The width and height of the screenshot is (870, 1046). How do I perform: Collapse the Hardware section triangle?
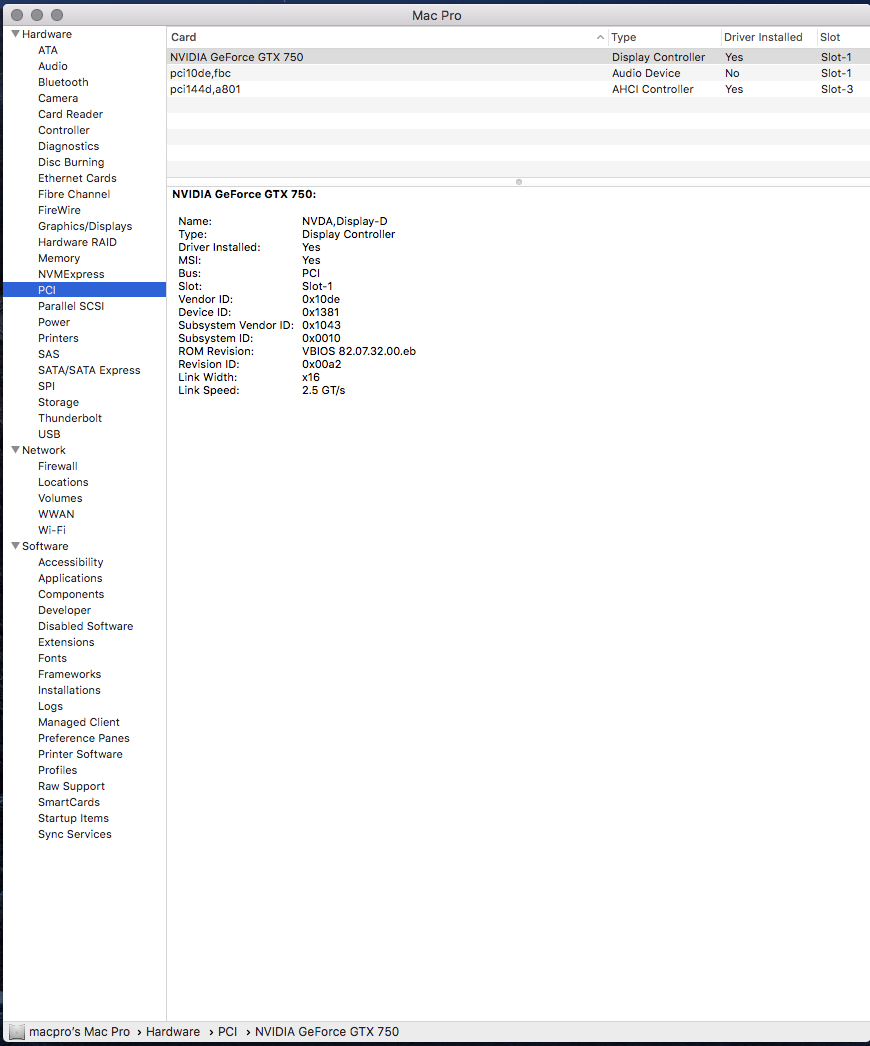(x=15, y=34)
